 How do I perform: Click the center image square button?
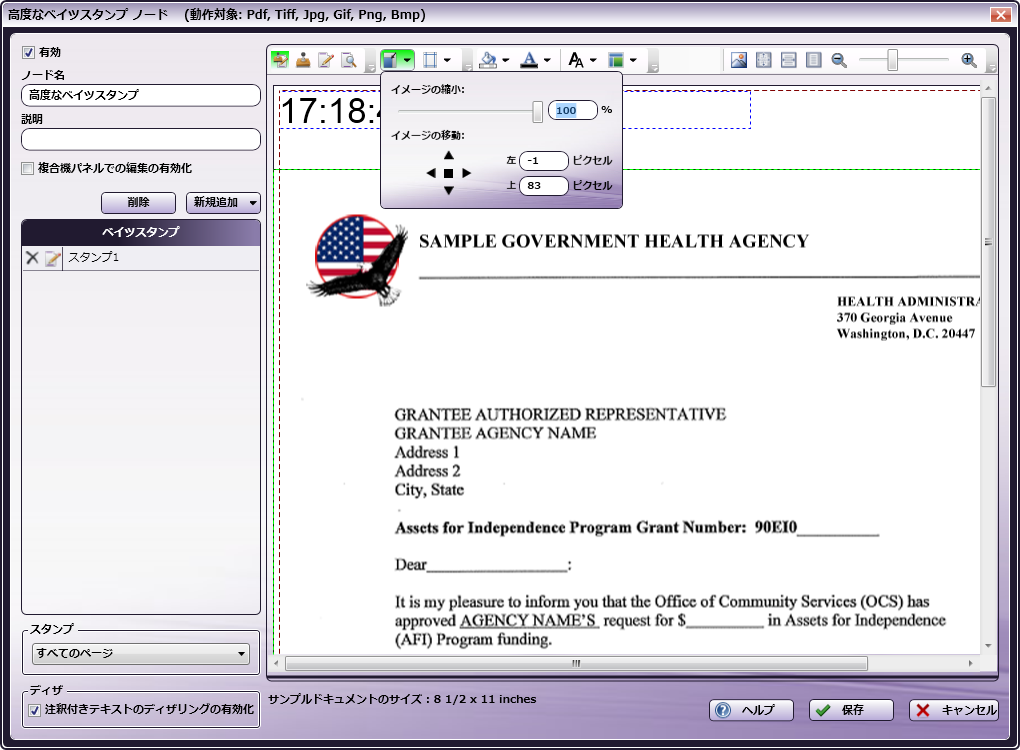(x=449, y=173)
